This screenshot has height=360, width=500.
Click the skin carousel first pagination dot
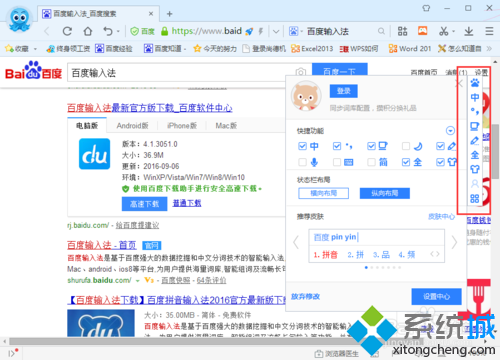pos(366,267)
